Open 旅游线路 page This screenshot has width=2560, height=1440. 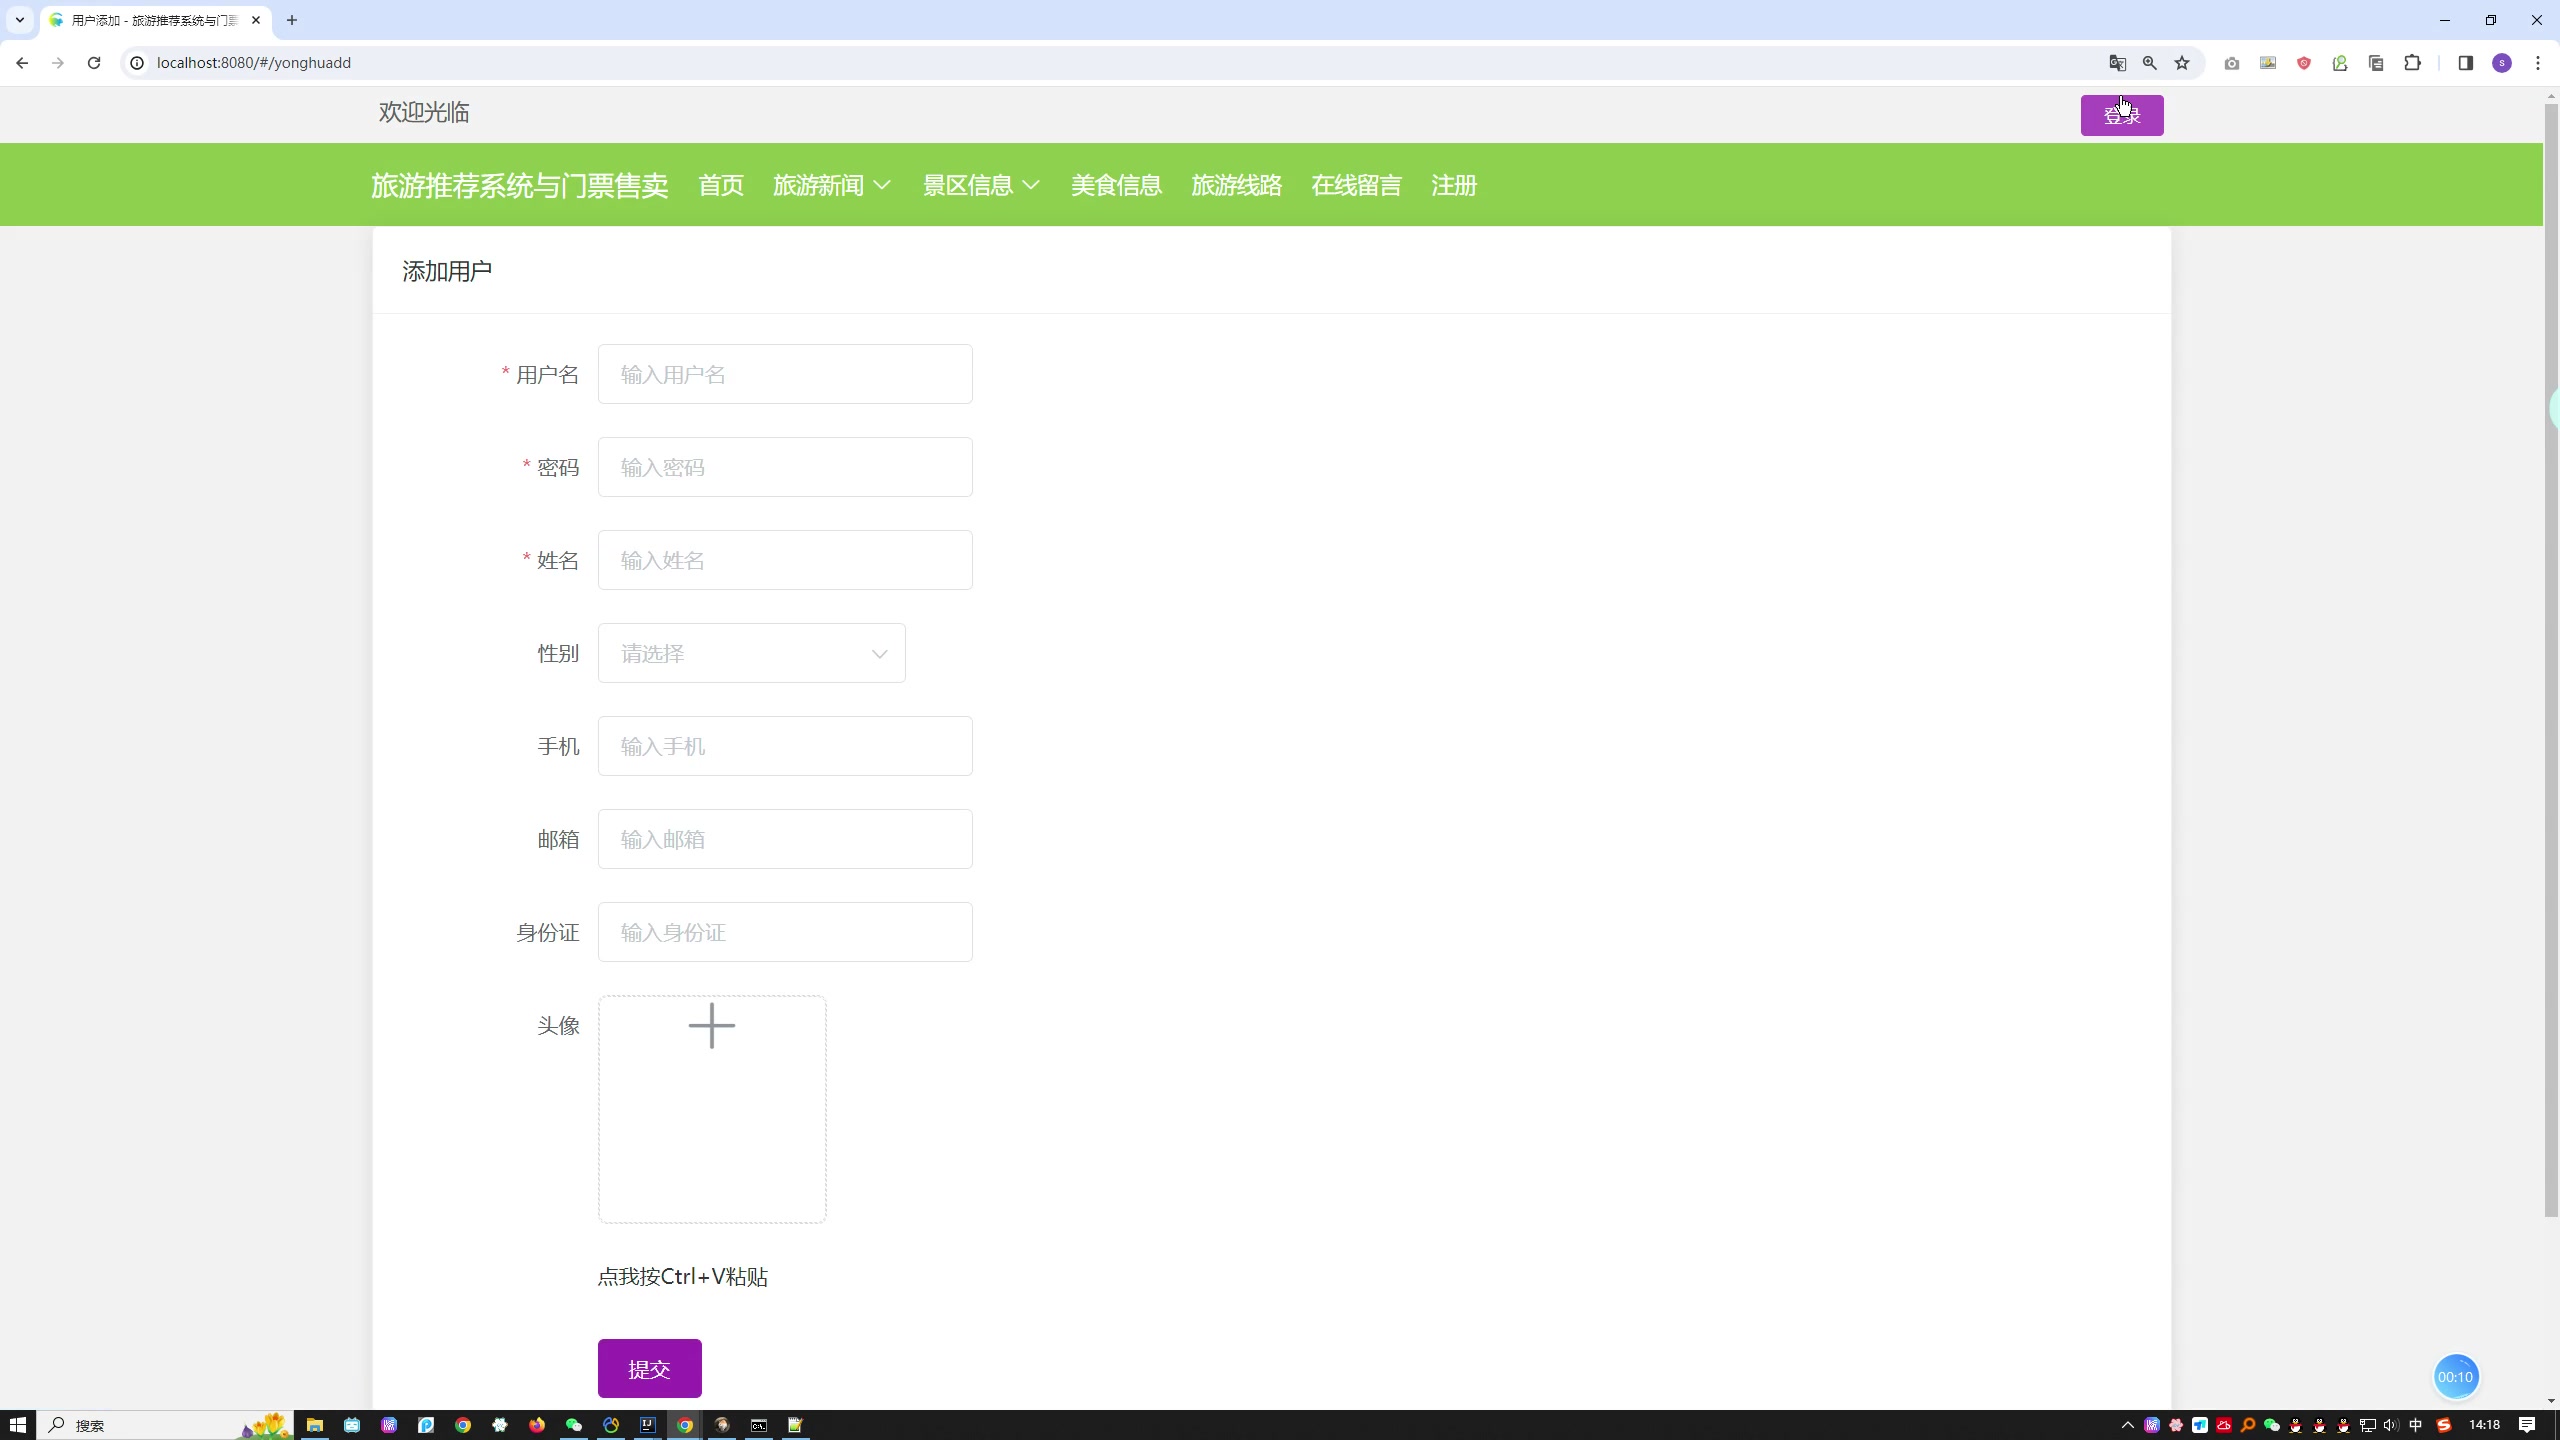1236,186
